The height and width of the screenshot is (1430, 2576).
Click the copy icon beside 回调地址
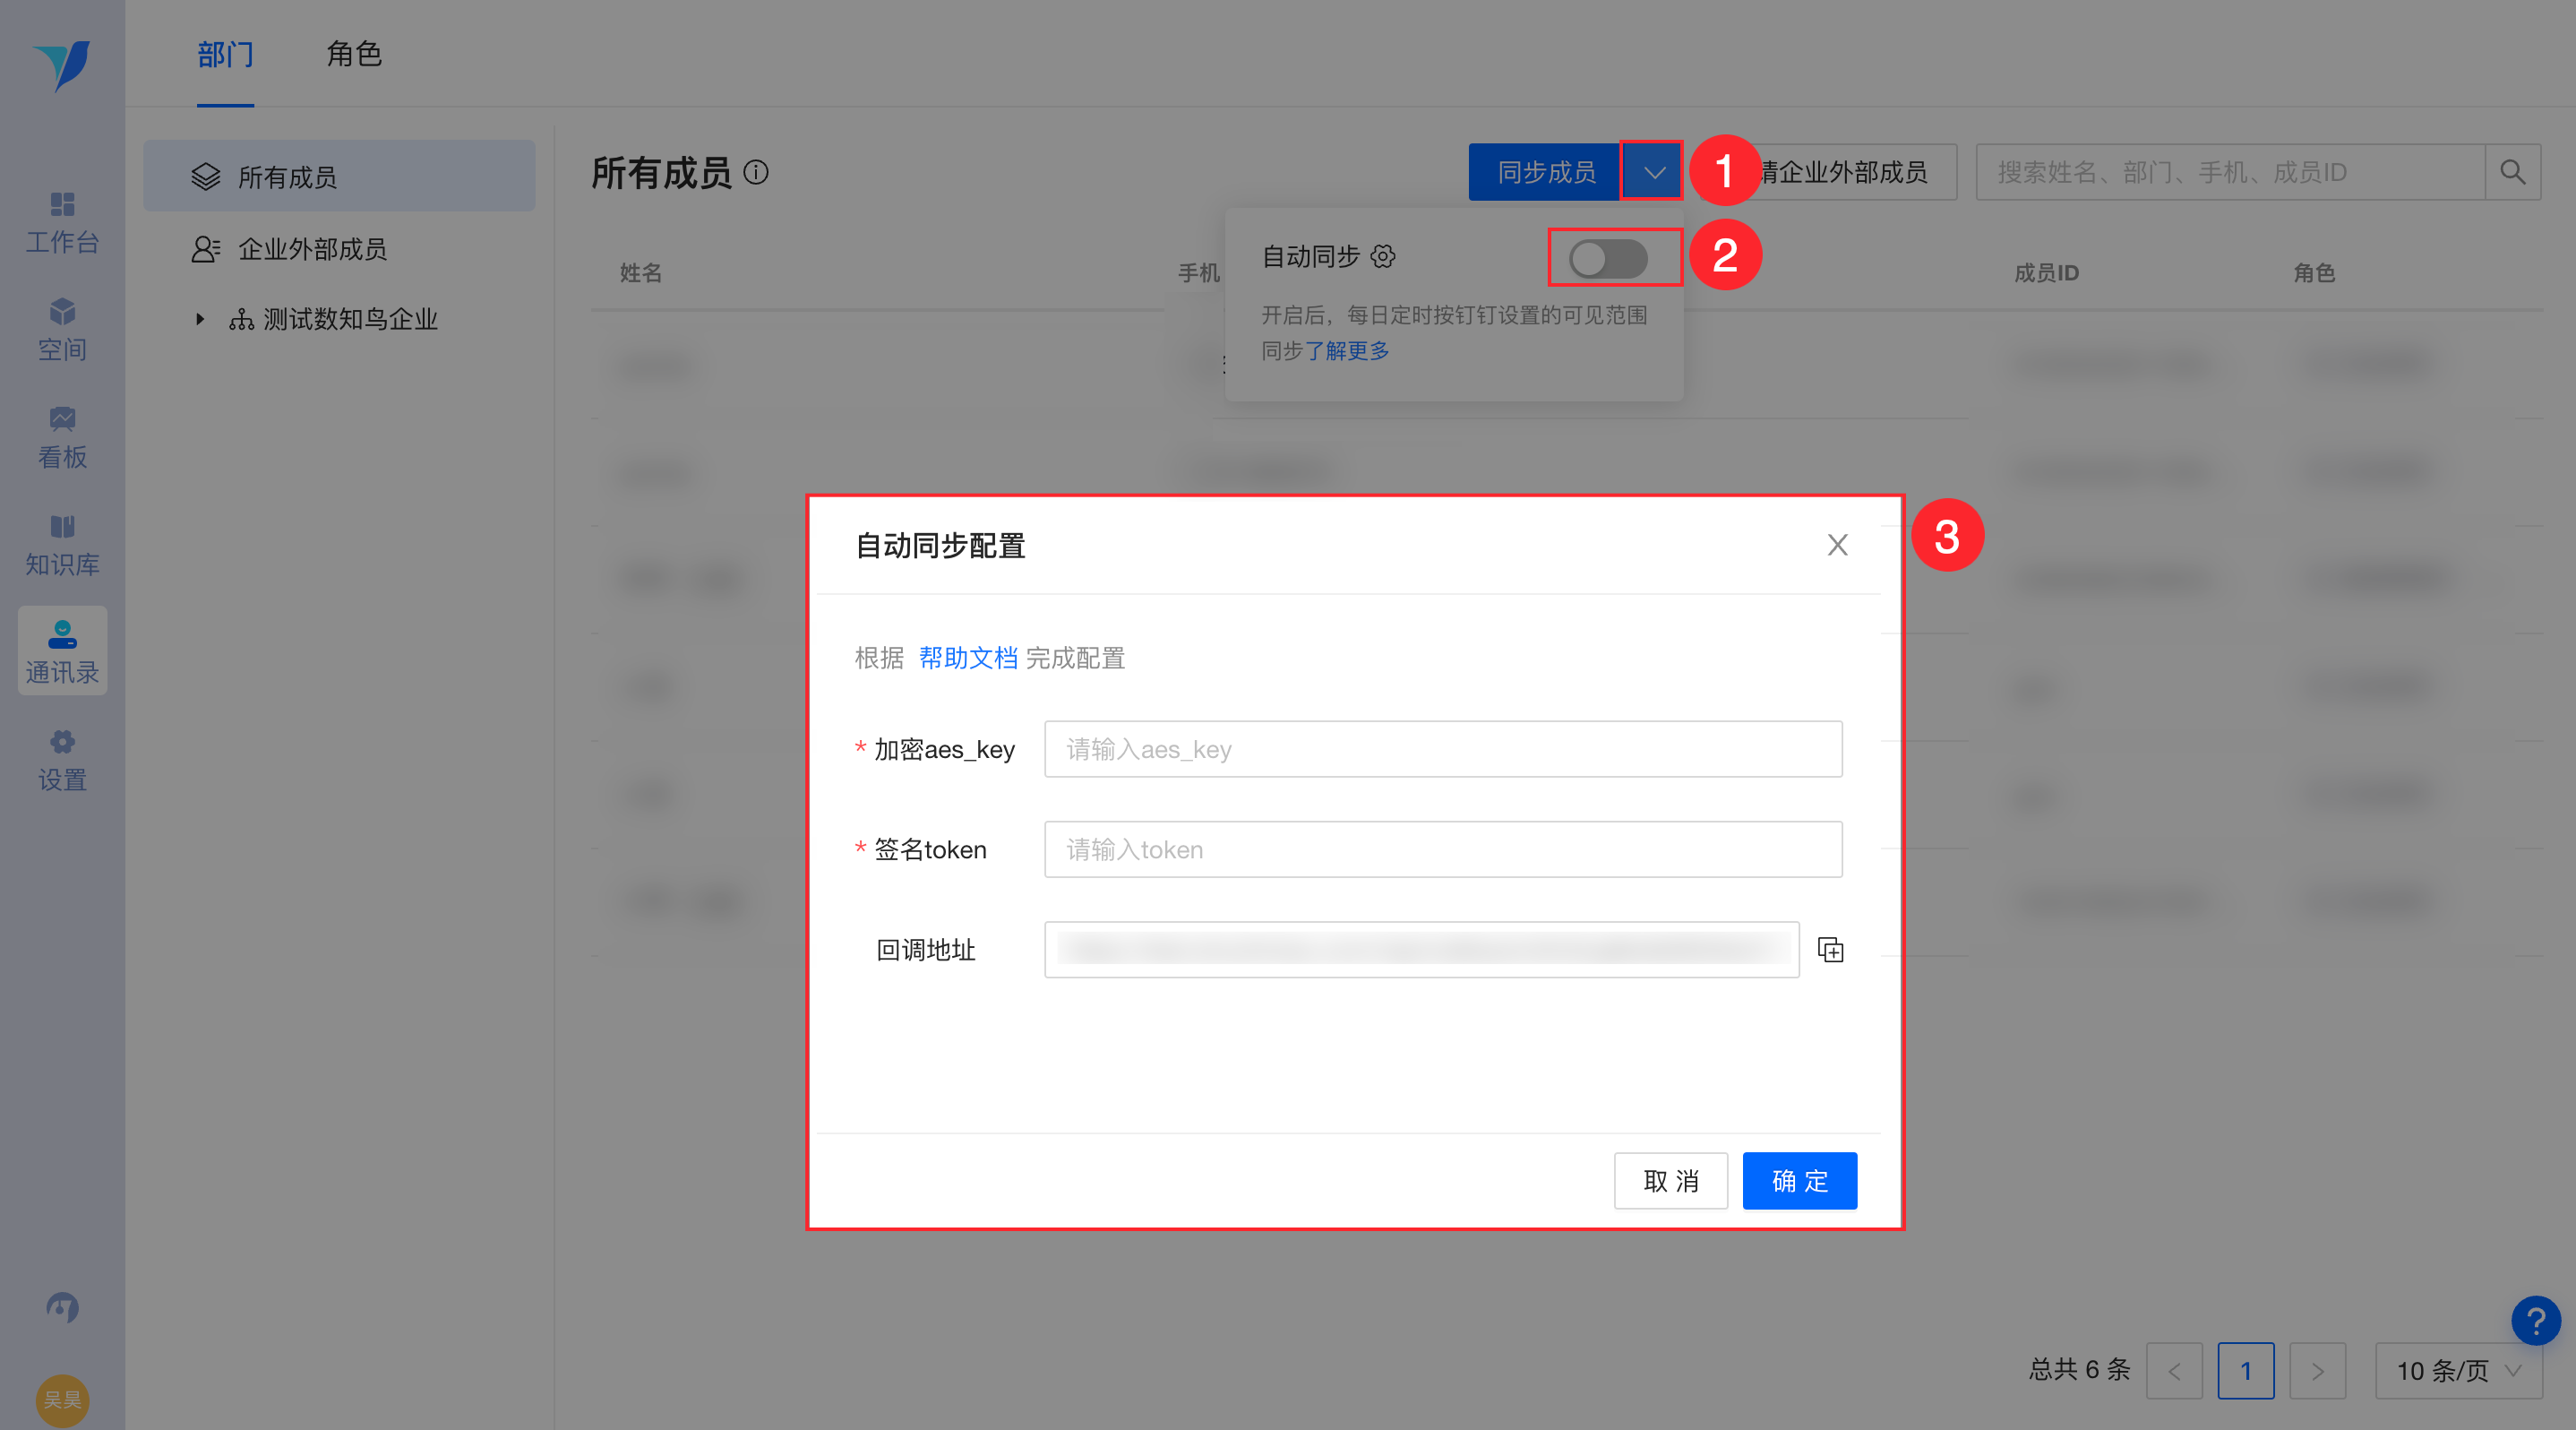point(1830,950)
